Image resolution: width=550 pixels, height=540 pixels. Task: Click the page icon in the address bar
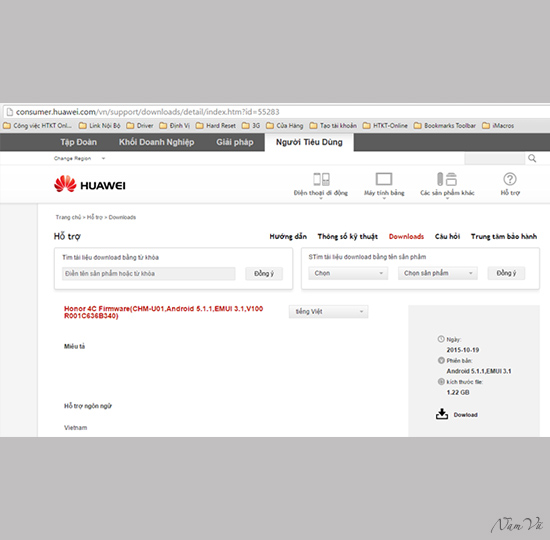coord(10,112)
